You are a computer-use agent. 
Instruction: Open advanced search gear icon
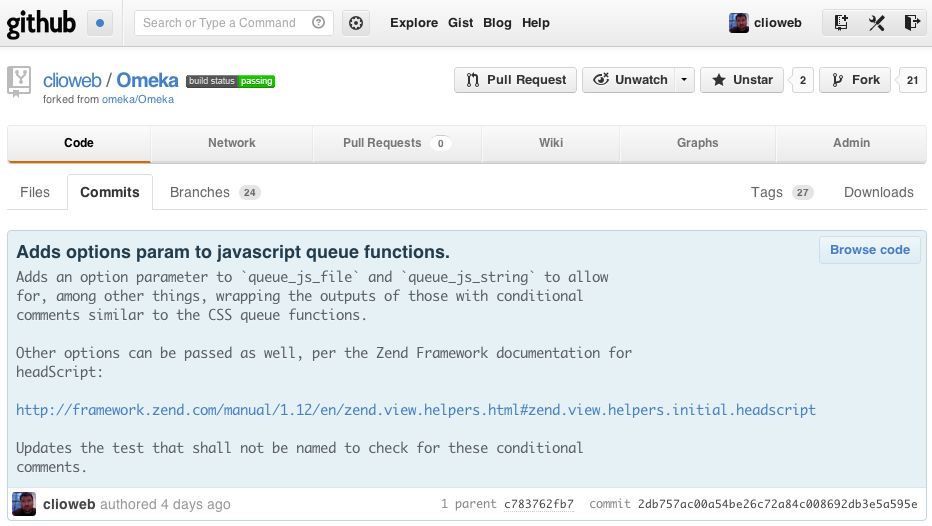coord(356,23)
